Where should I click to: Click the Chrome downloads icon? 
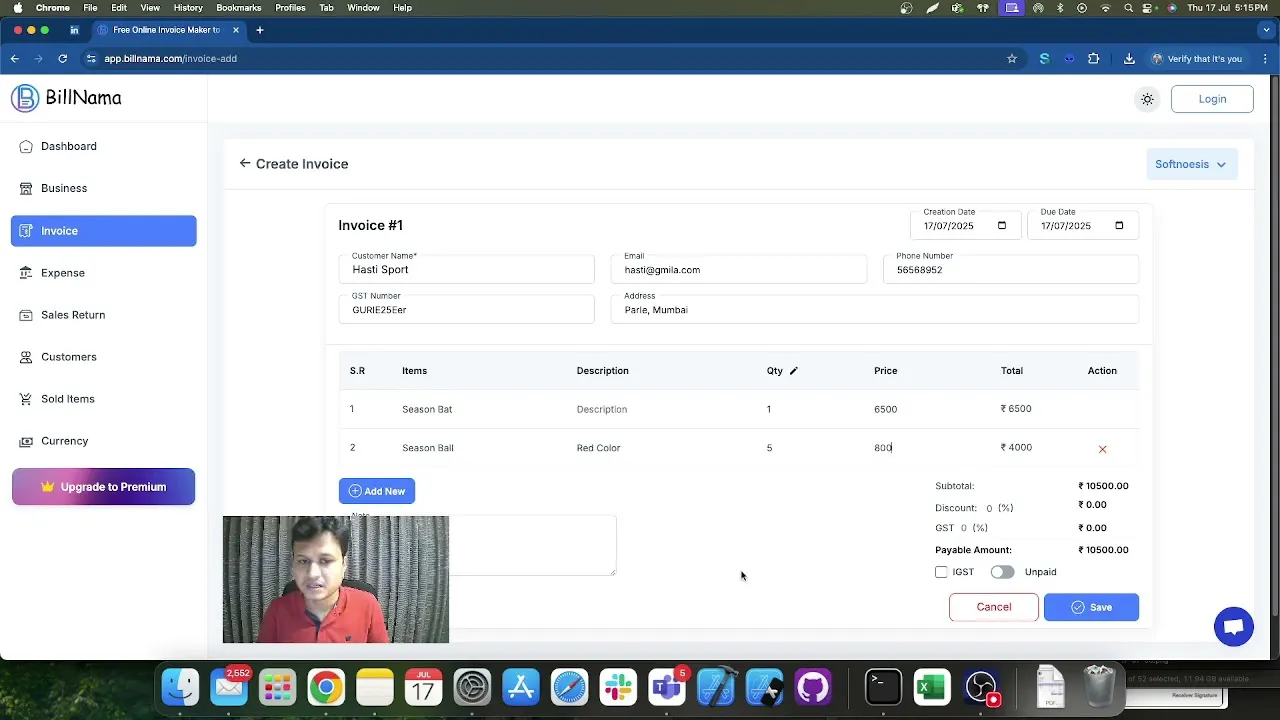(x=1129, y=59)
